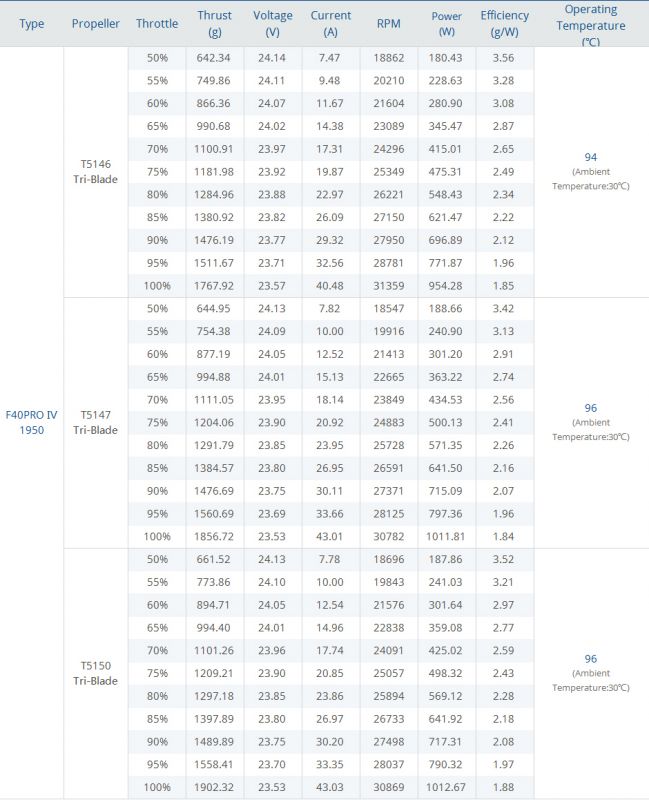Click the Current (A) column header
Image resolution: width=649 pixels, height=800 pixels.
pos(331,23)
